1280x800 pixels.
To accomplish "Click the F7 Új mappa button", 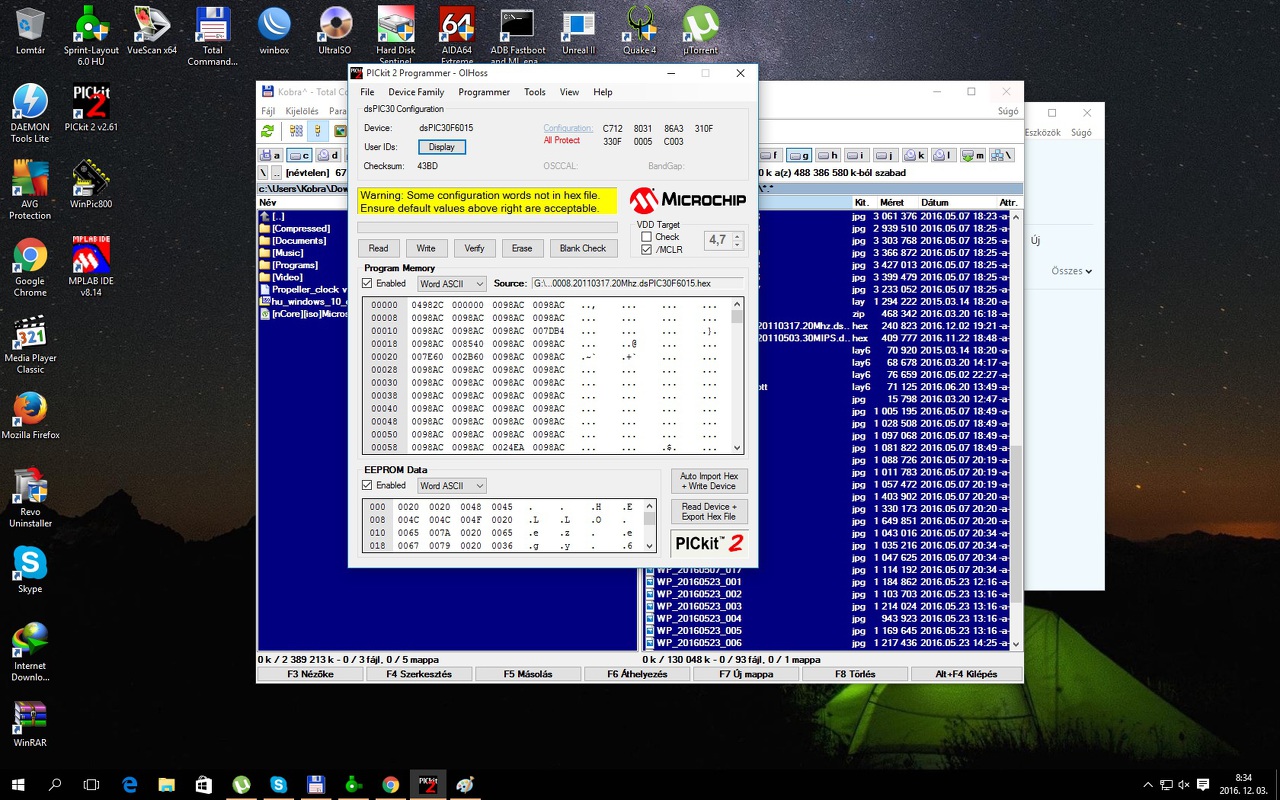I will [x=746, y=674].
